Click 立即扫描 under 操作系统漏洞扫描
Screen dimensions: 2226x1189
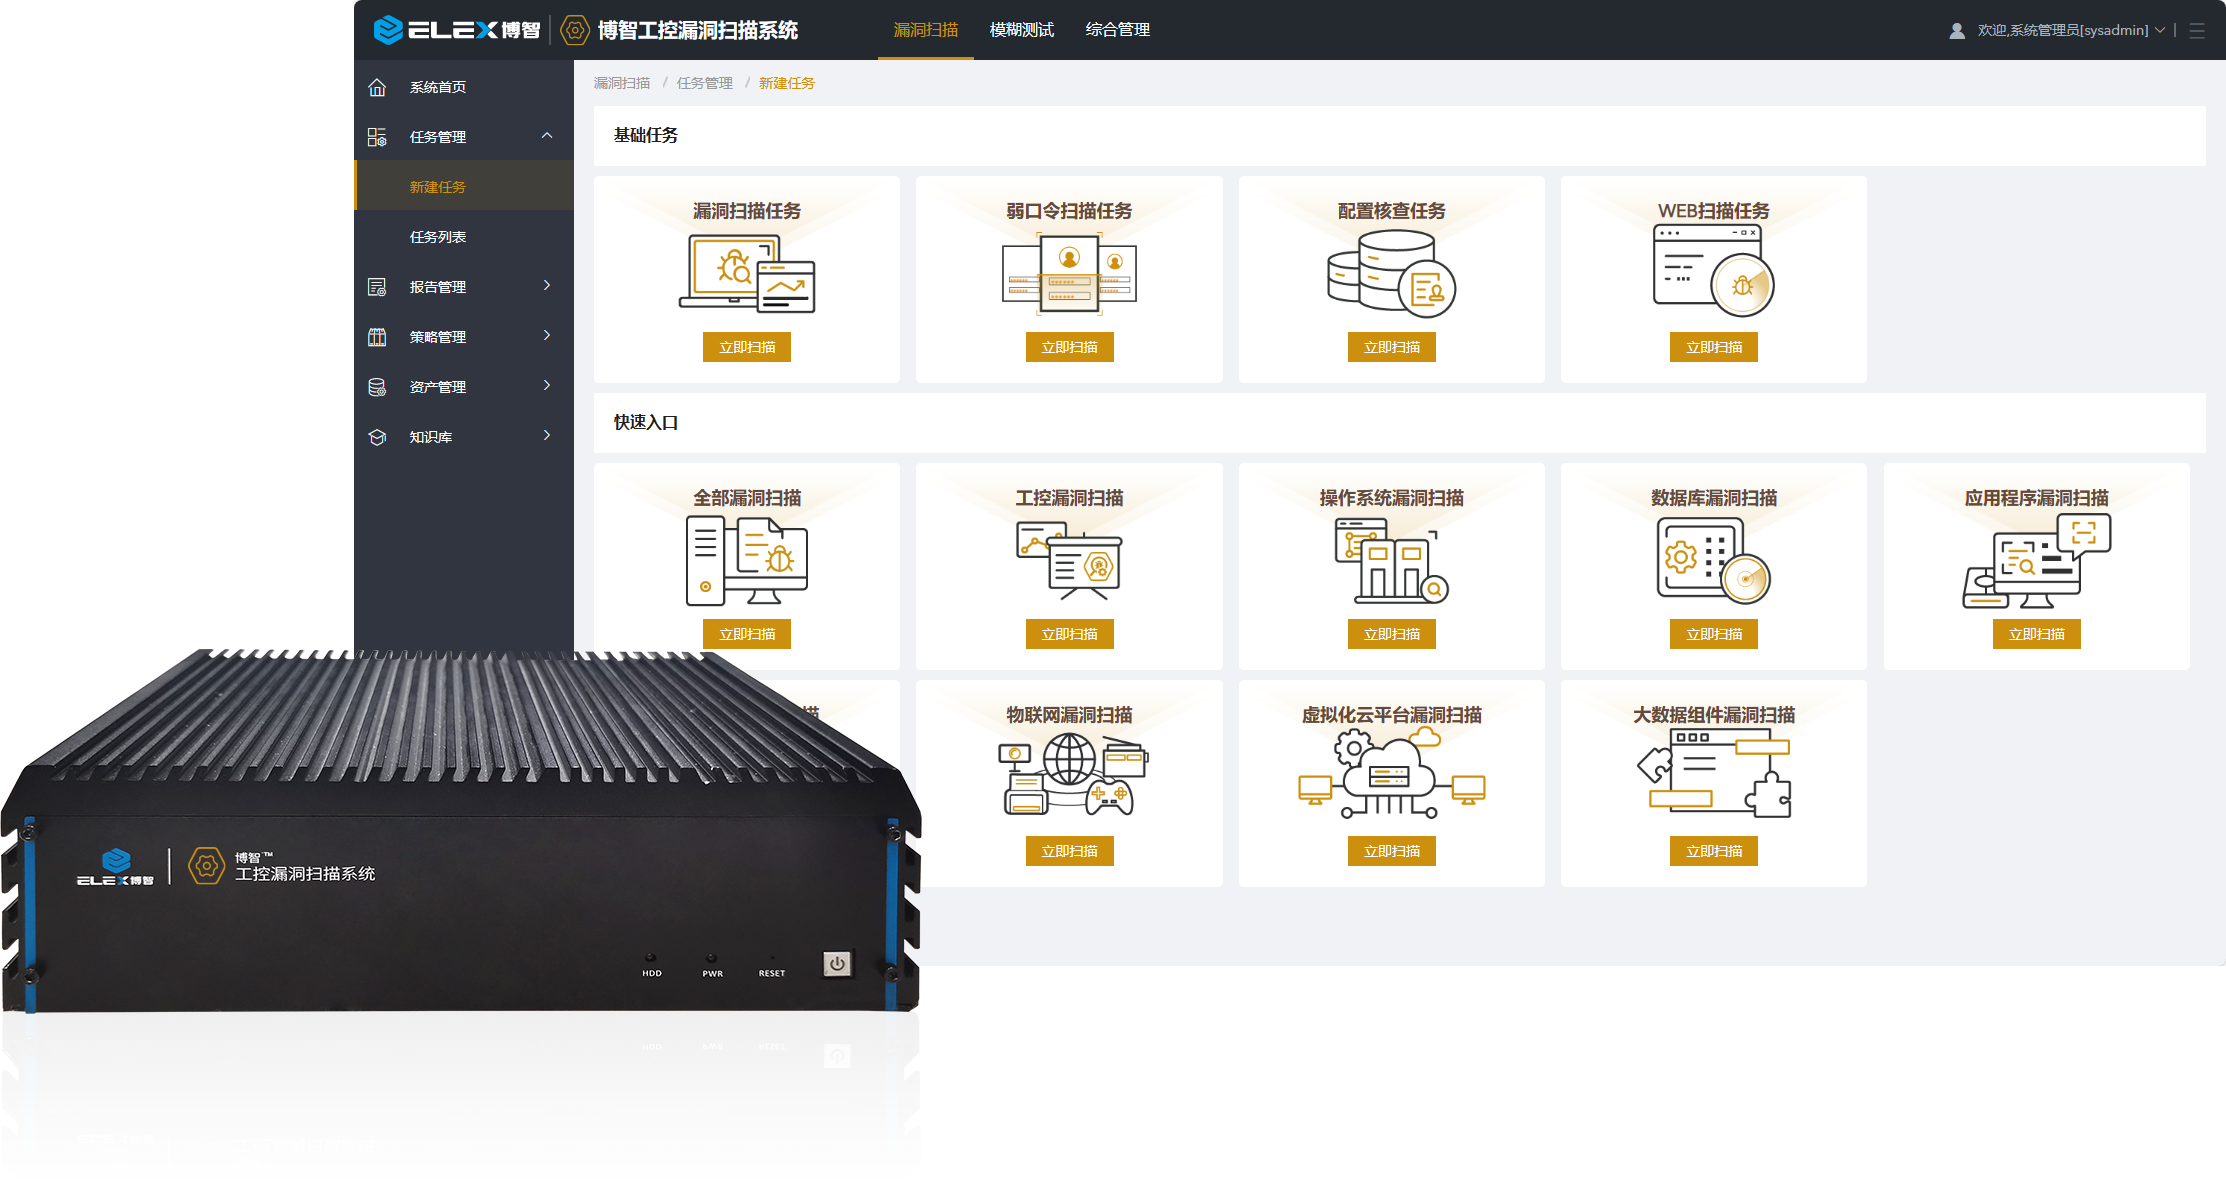click(1391, 634)
